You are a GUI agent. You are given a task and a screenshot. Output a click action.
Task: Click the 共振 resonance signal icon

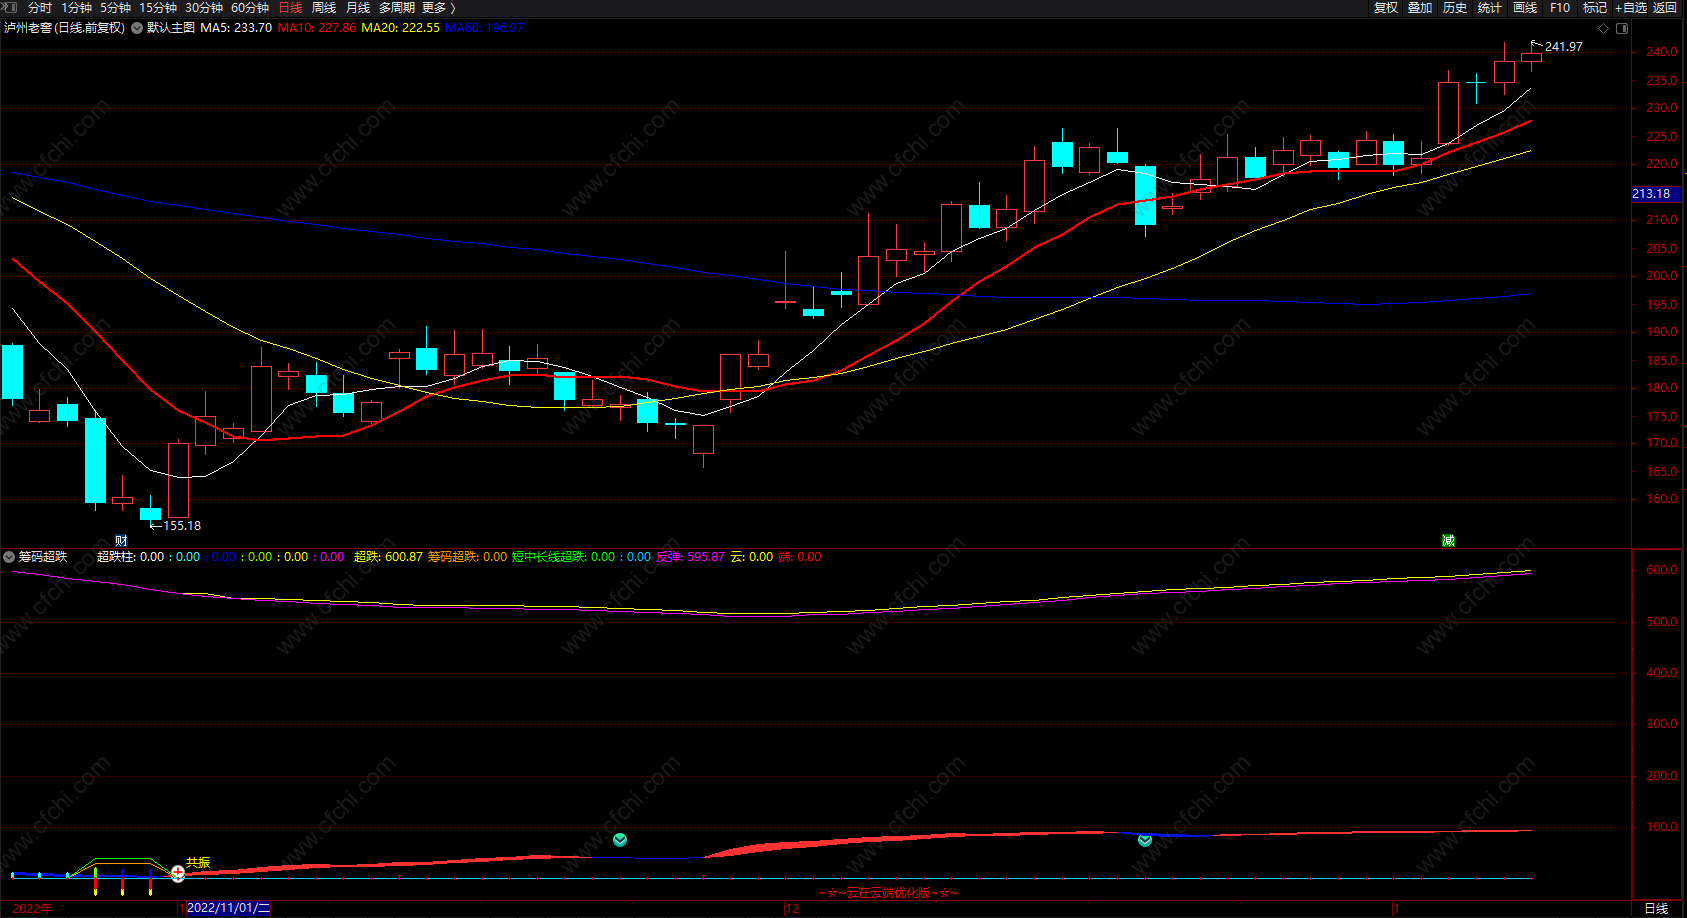178,873
